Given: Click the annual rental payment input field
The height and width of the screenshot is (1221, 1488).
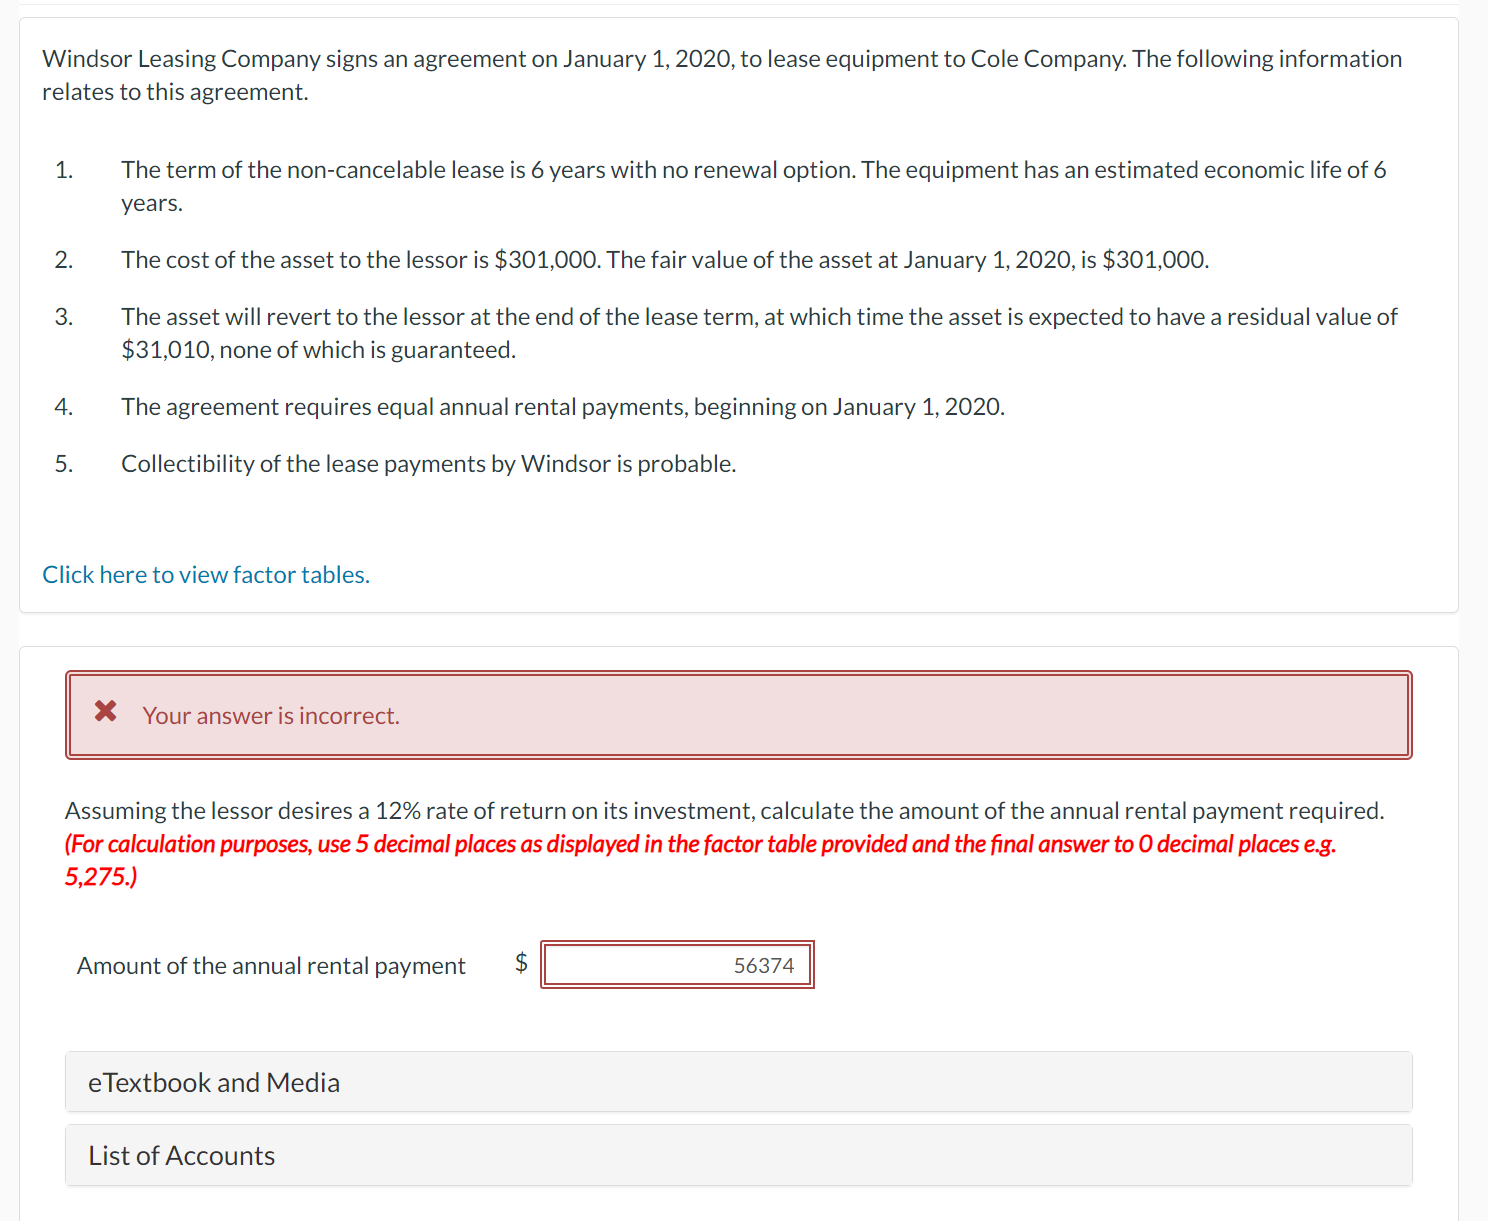Looking at the screenshot, I should coord(677,965).
